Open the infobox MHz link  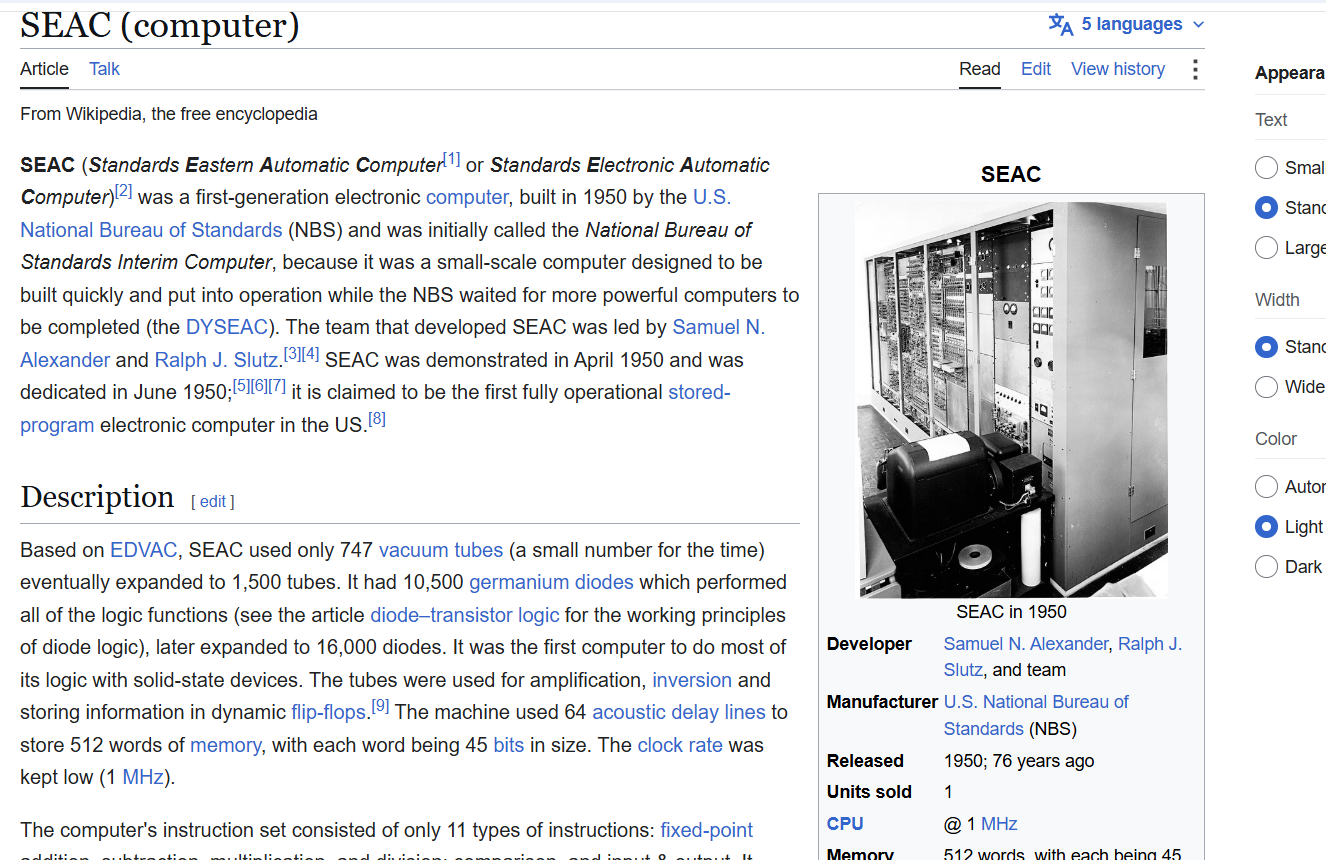coord(999,824)
